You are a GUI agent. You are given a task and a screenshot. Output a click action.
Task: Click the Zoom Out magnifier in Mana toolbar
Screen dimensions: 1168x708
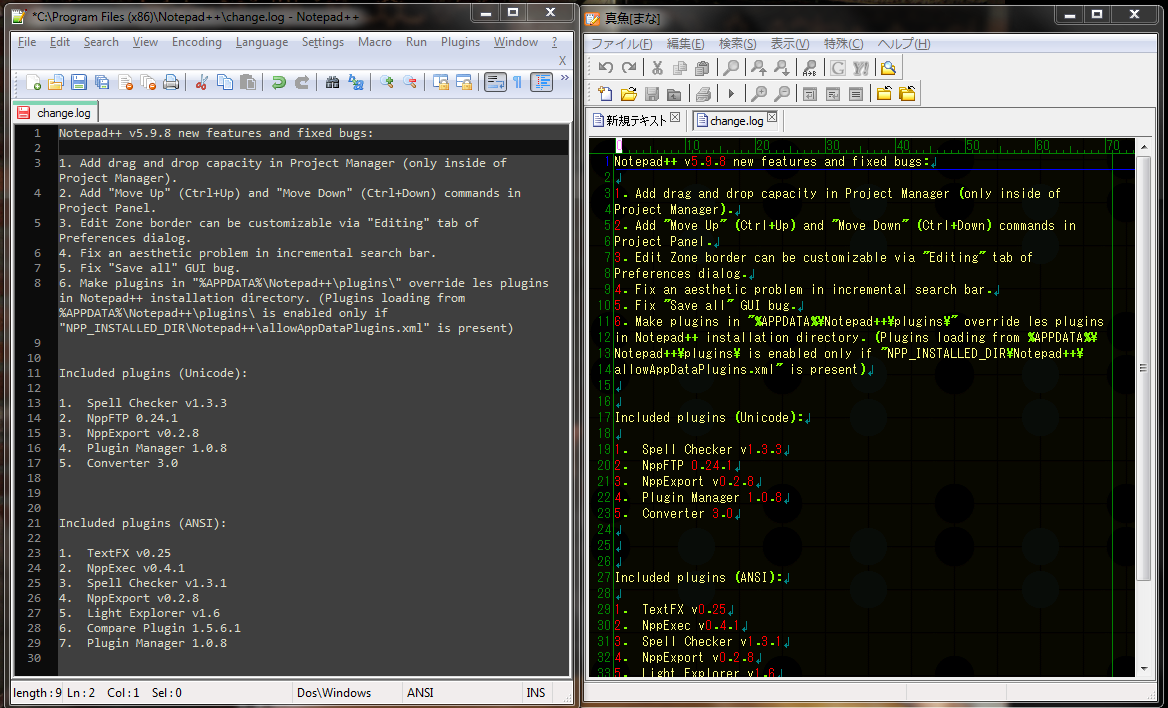coord(781,93)
